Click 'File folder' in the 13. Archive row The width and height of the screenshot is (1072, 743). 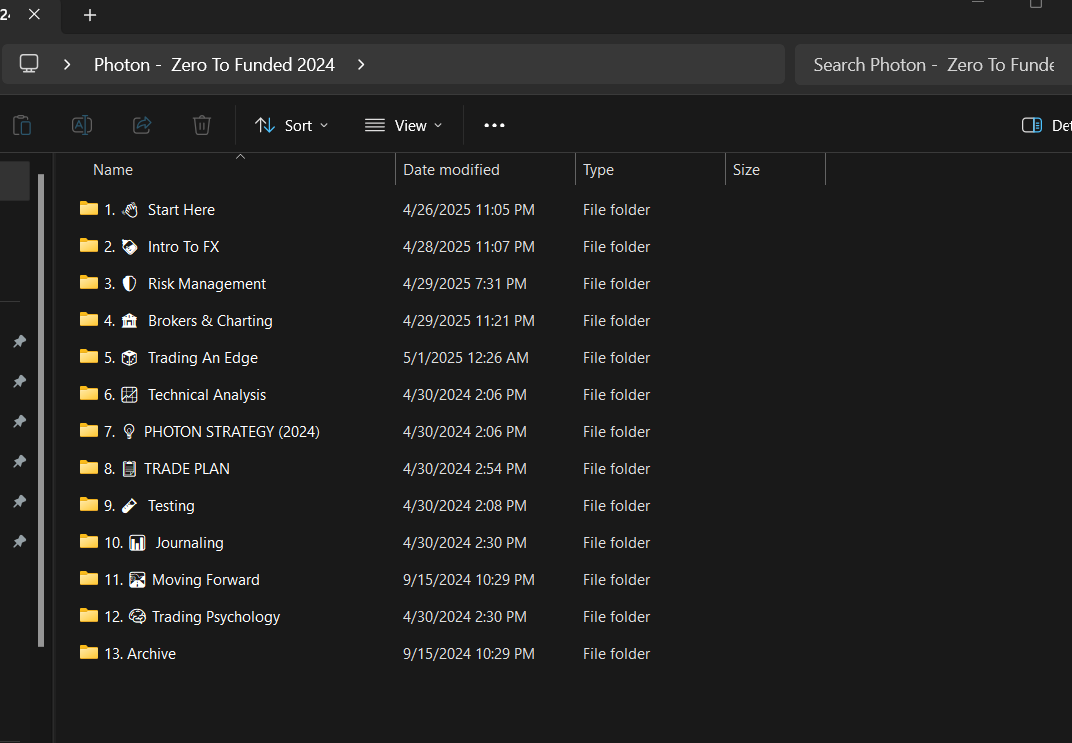click(x=616, y=653)
